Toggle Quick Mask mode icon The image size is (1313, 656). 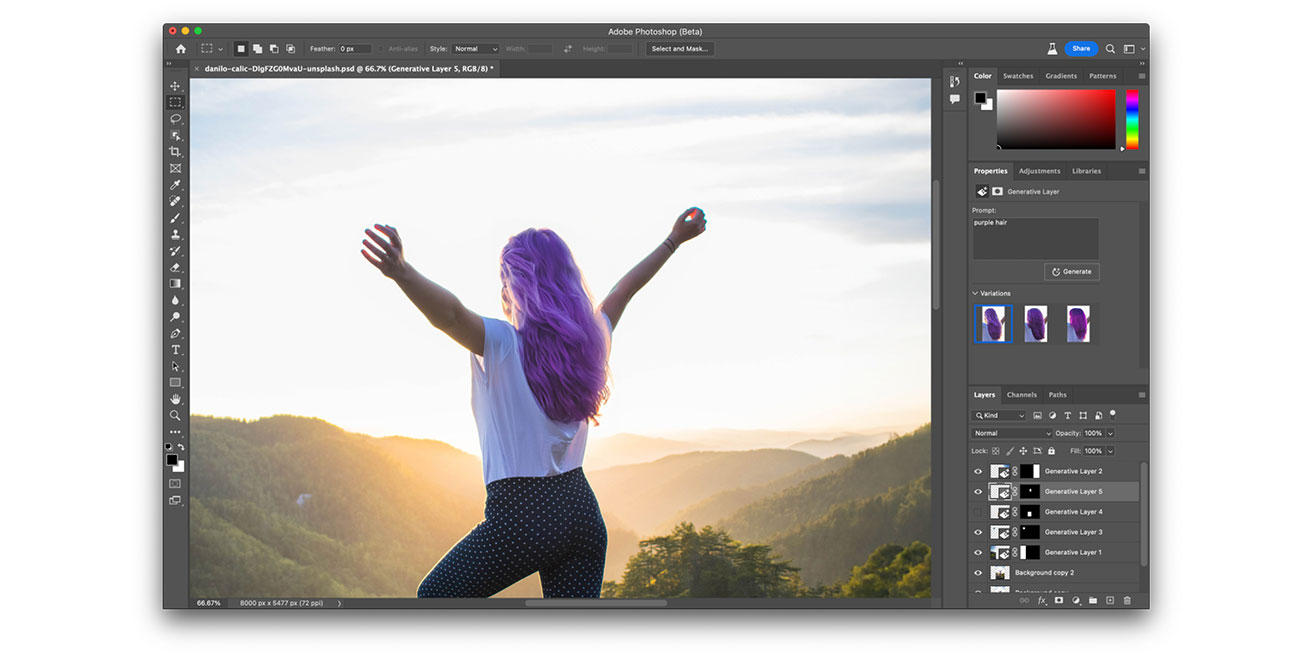coord(175,483)
